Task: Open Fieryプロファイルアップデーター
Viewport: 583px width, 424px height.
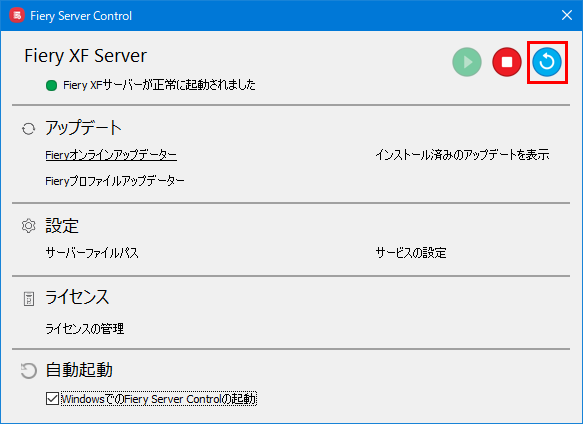Action: [x=115, y=181]
